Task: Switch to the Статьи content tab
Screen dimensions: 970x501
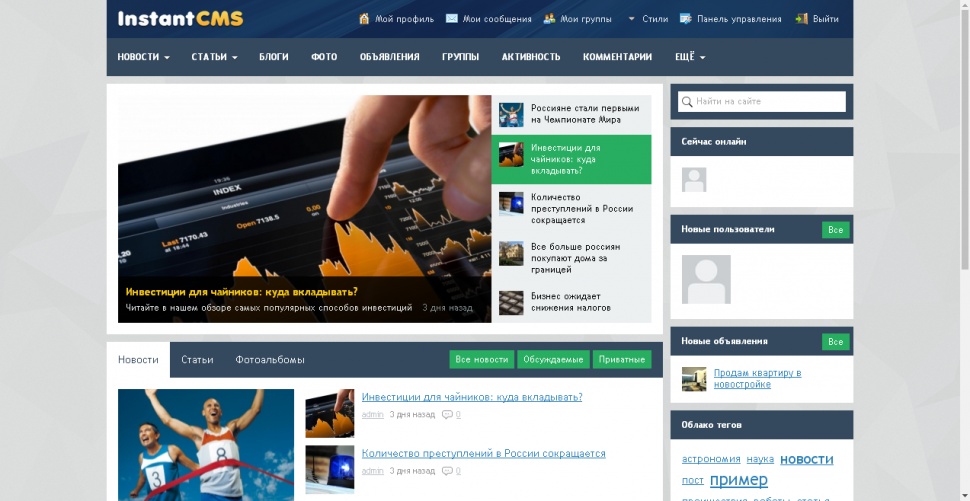Action: point(197,360)
